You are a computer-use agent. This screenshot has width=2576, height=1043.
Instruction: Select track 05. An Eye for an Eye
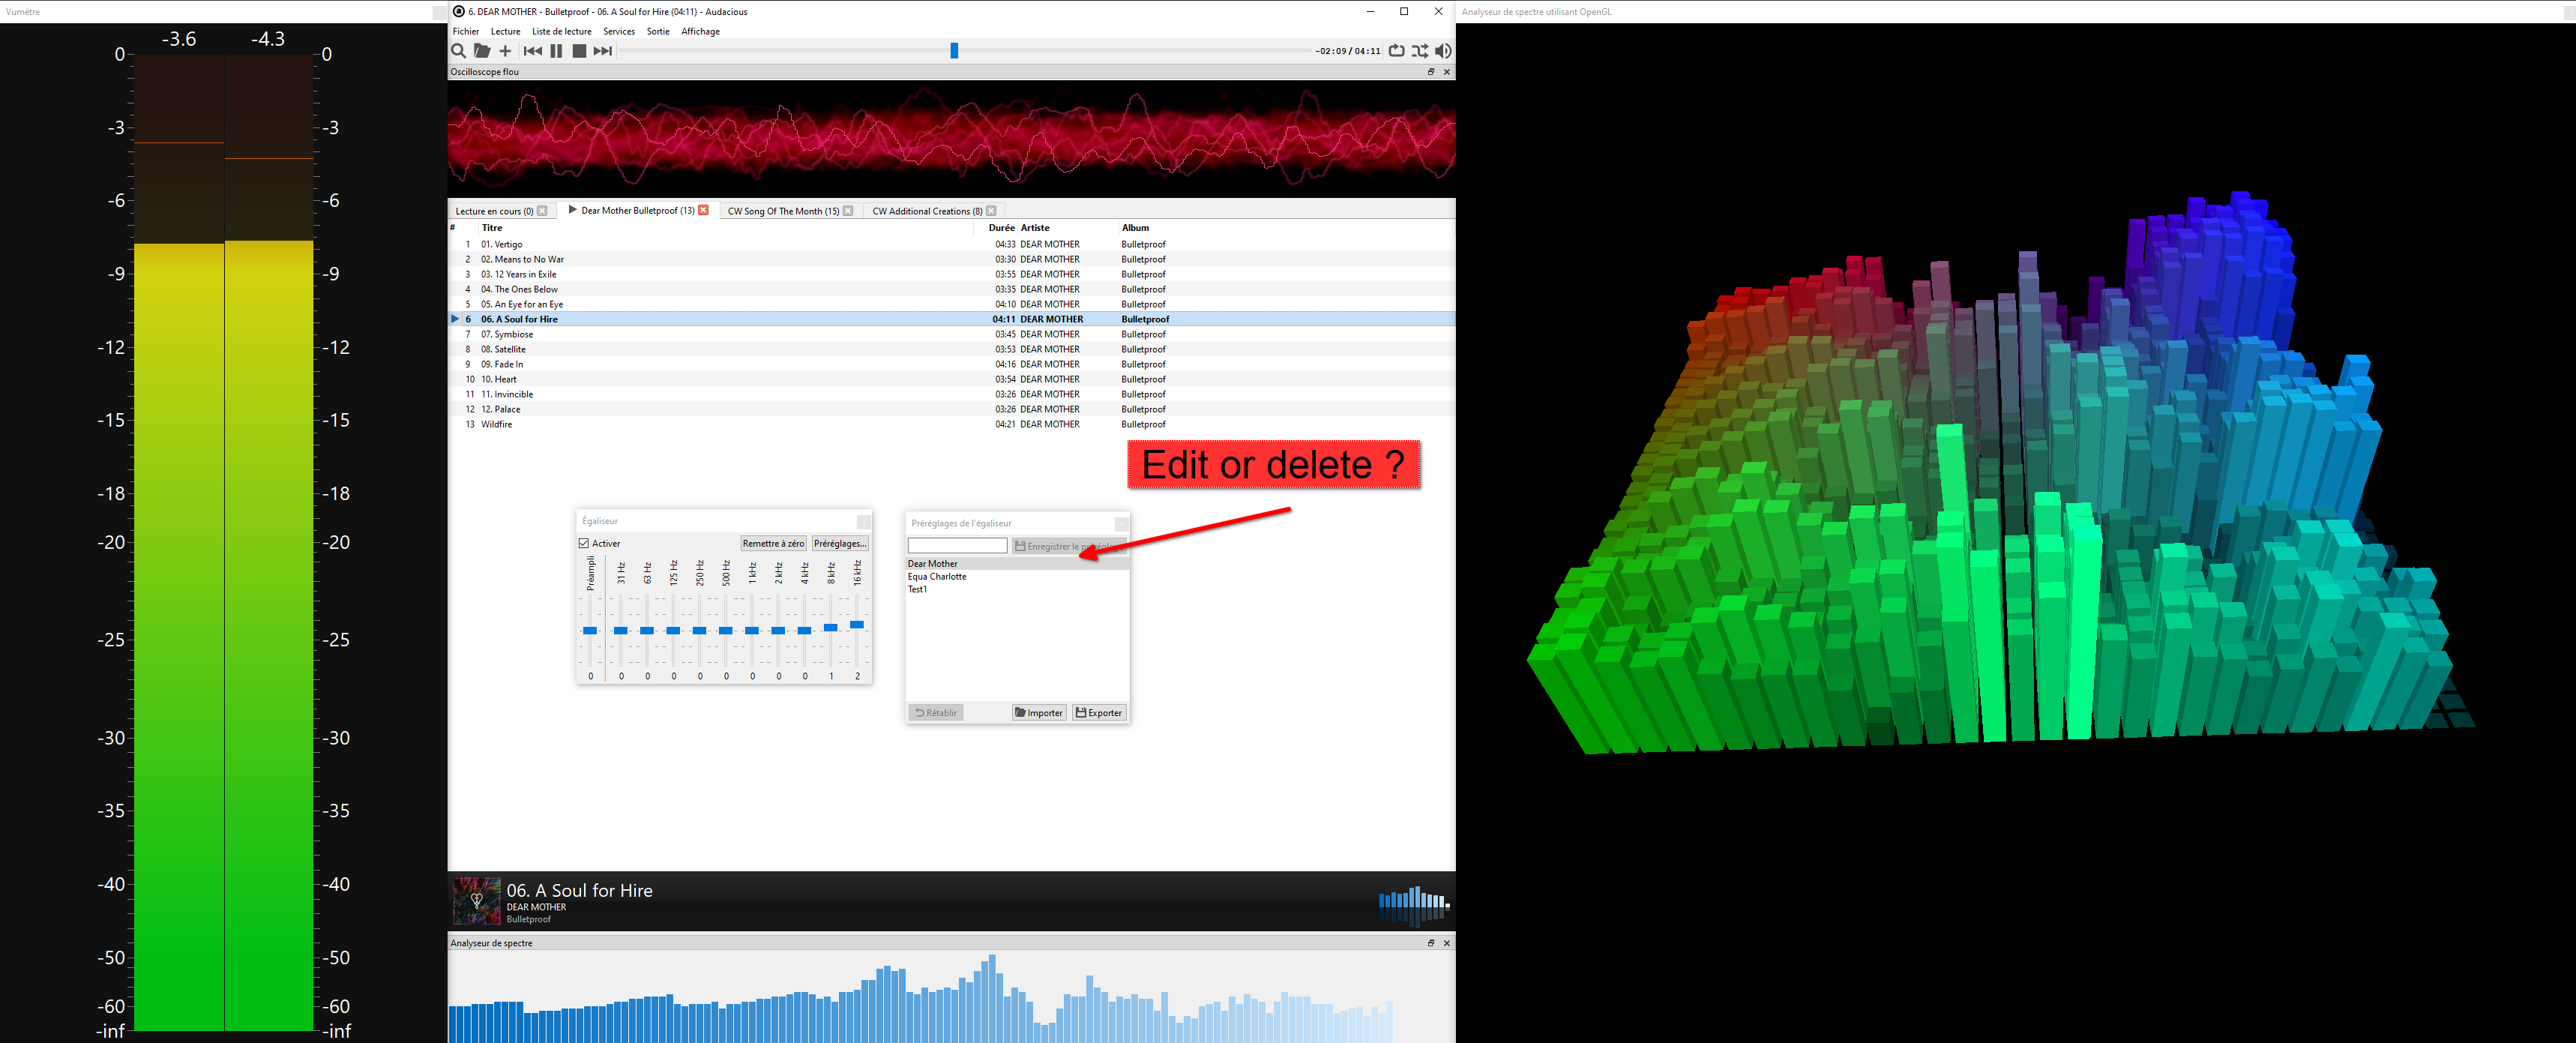tap(951, 304)
